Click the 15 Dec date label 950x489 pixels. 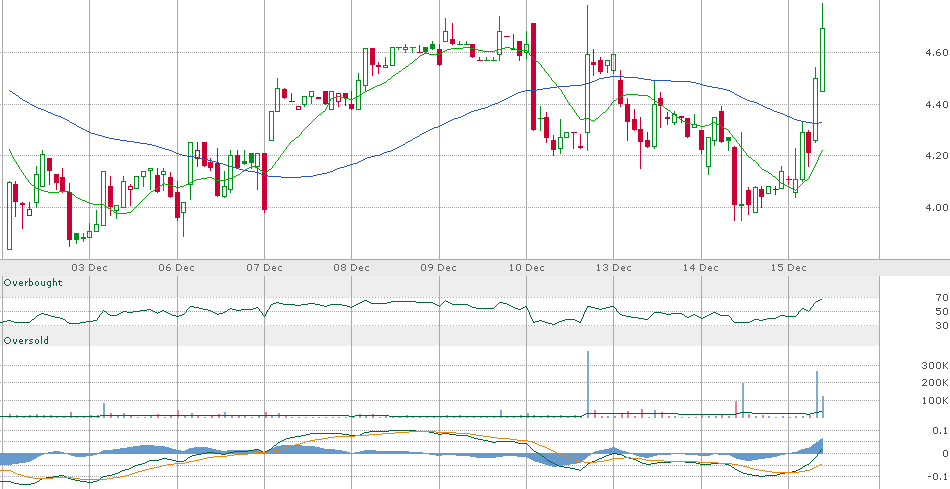point(788,267)
